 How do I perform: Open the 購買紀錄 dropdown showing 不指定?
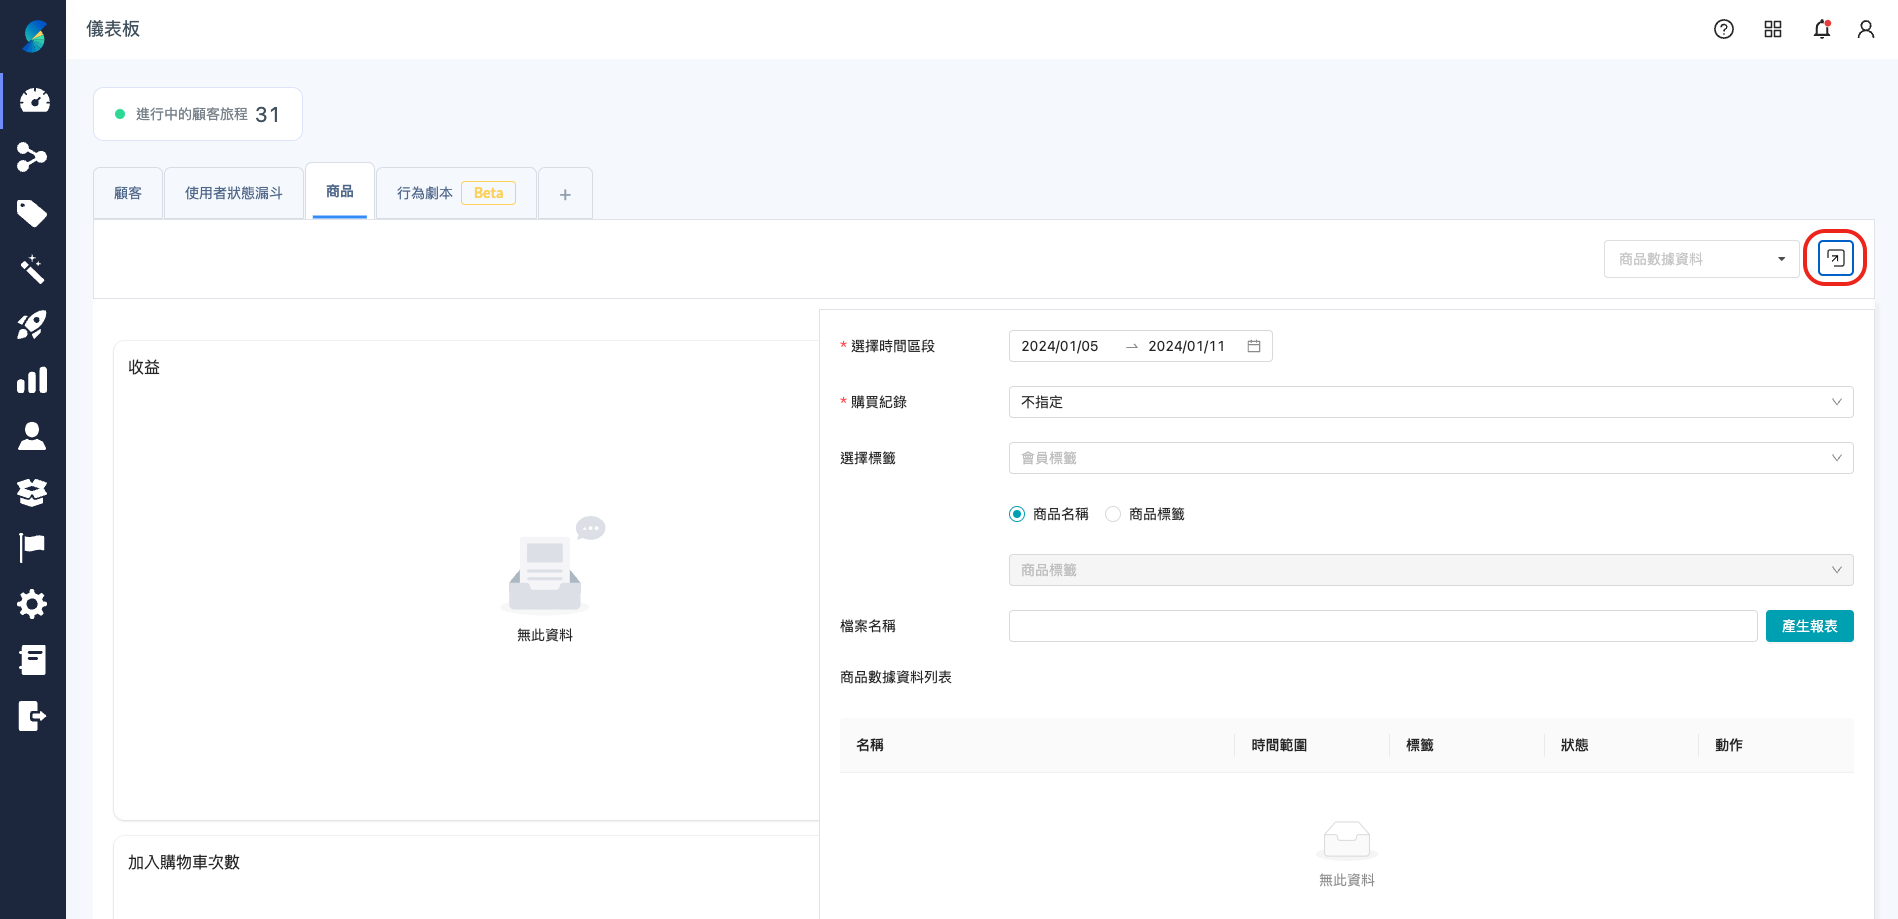point(1429,401)
